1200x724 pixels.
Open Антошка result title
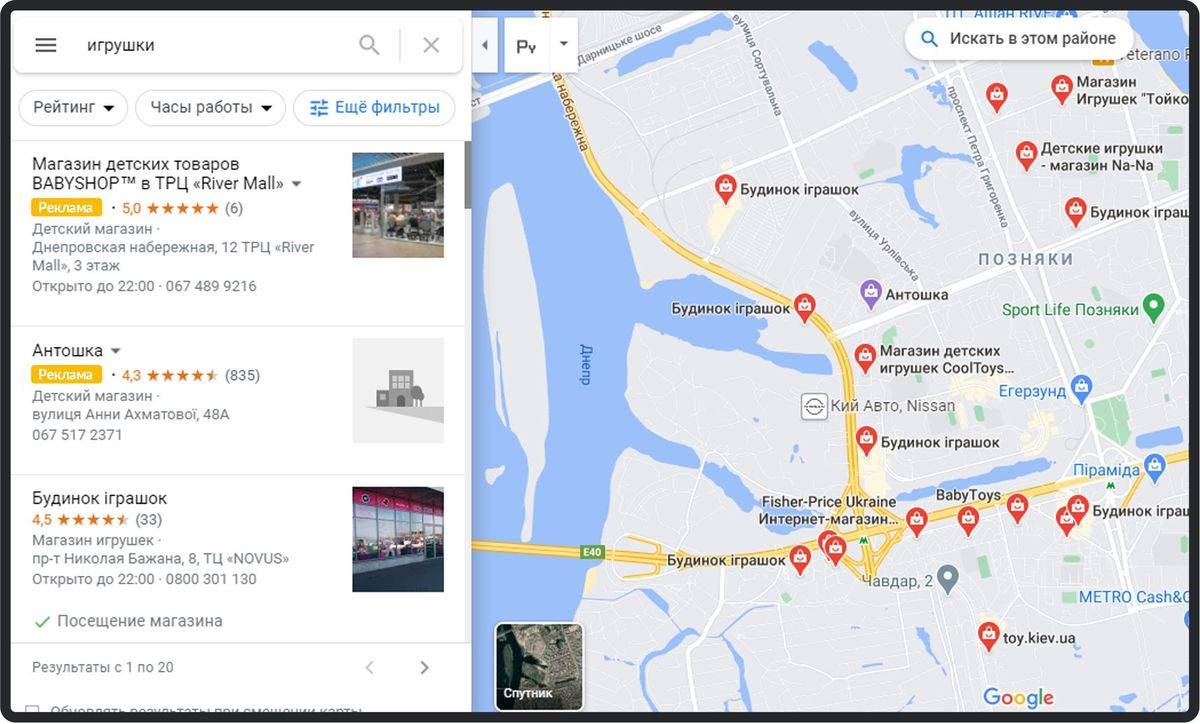point(67,351)
